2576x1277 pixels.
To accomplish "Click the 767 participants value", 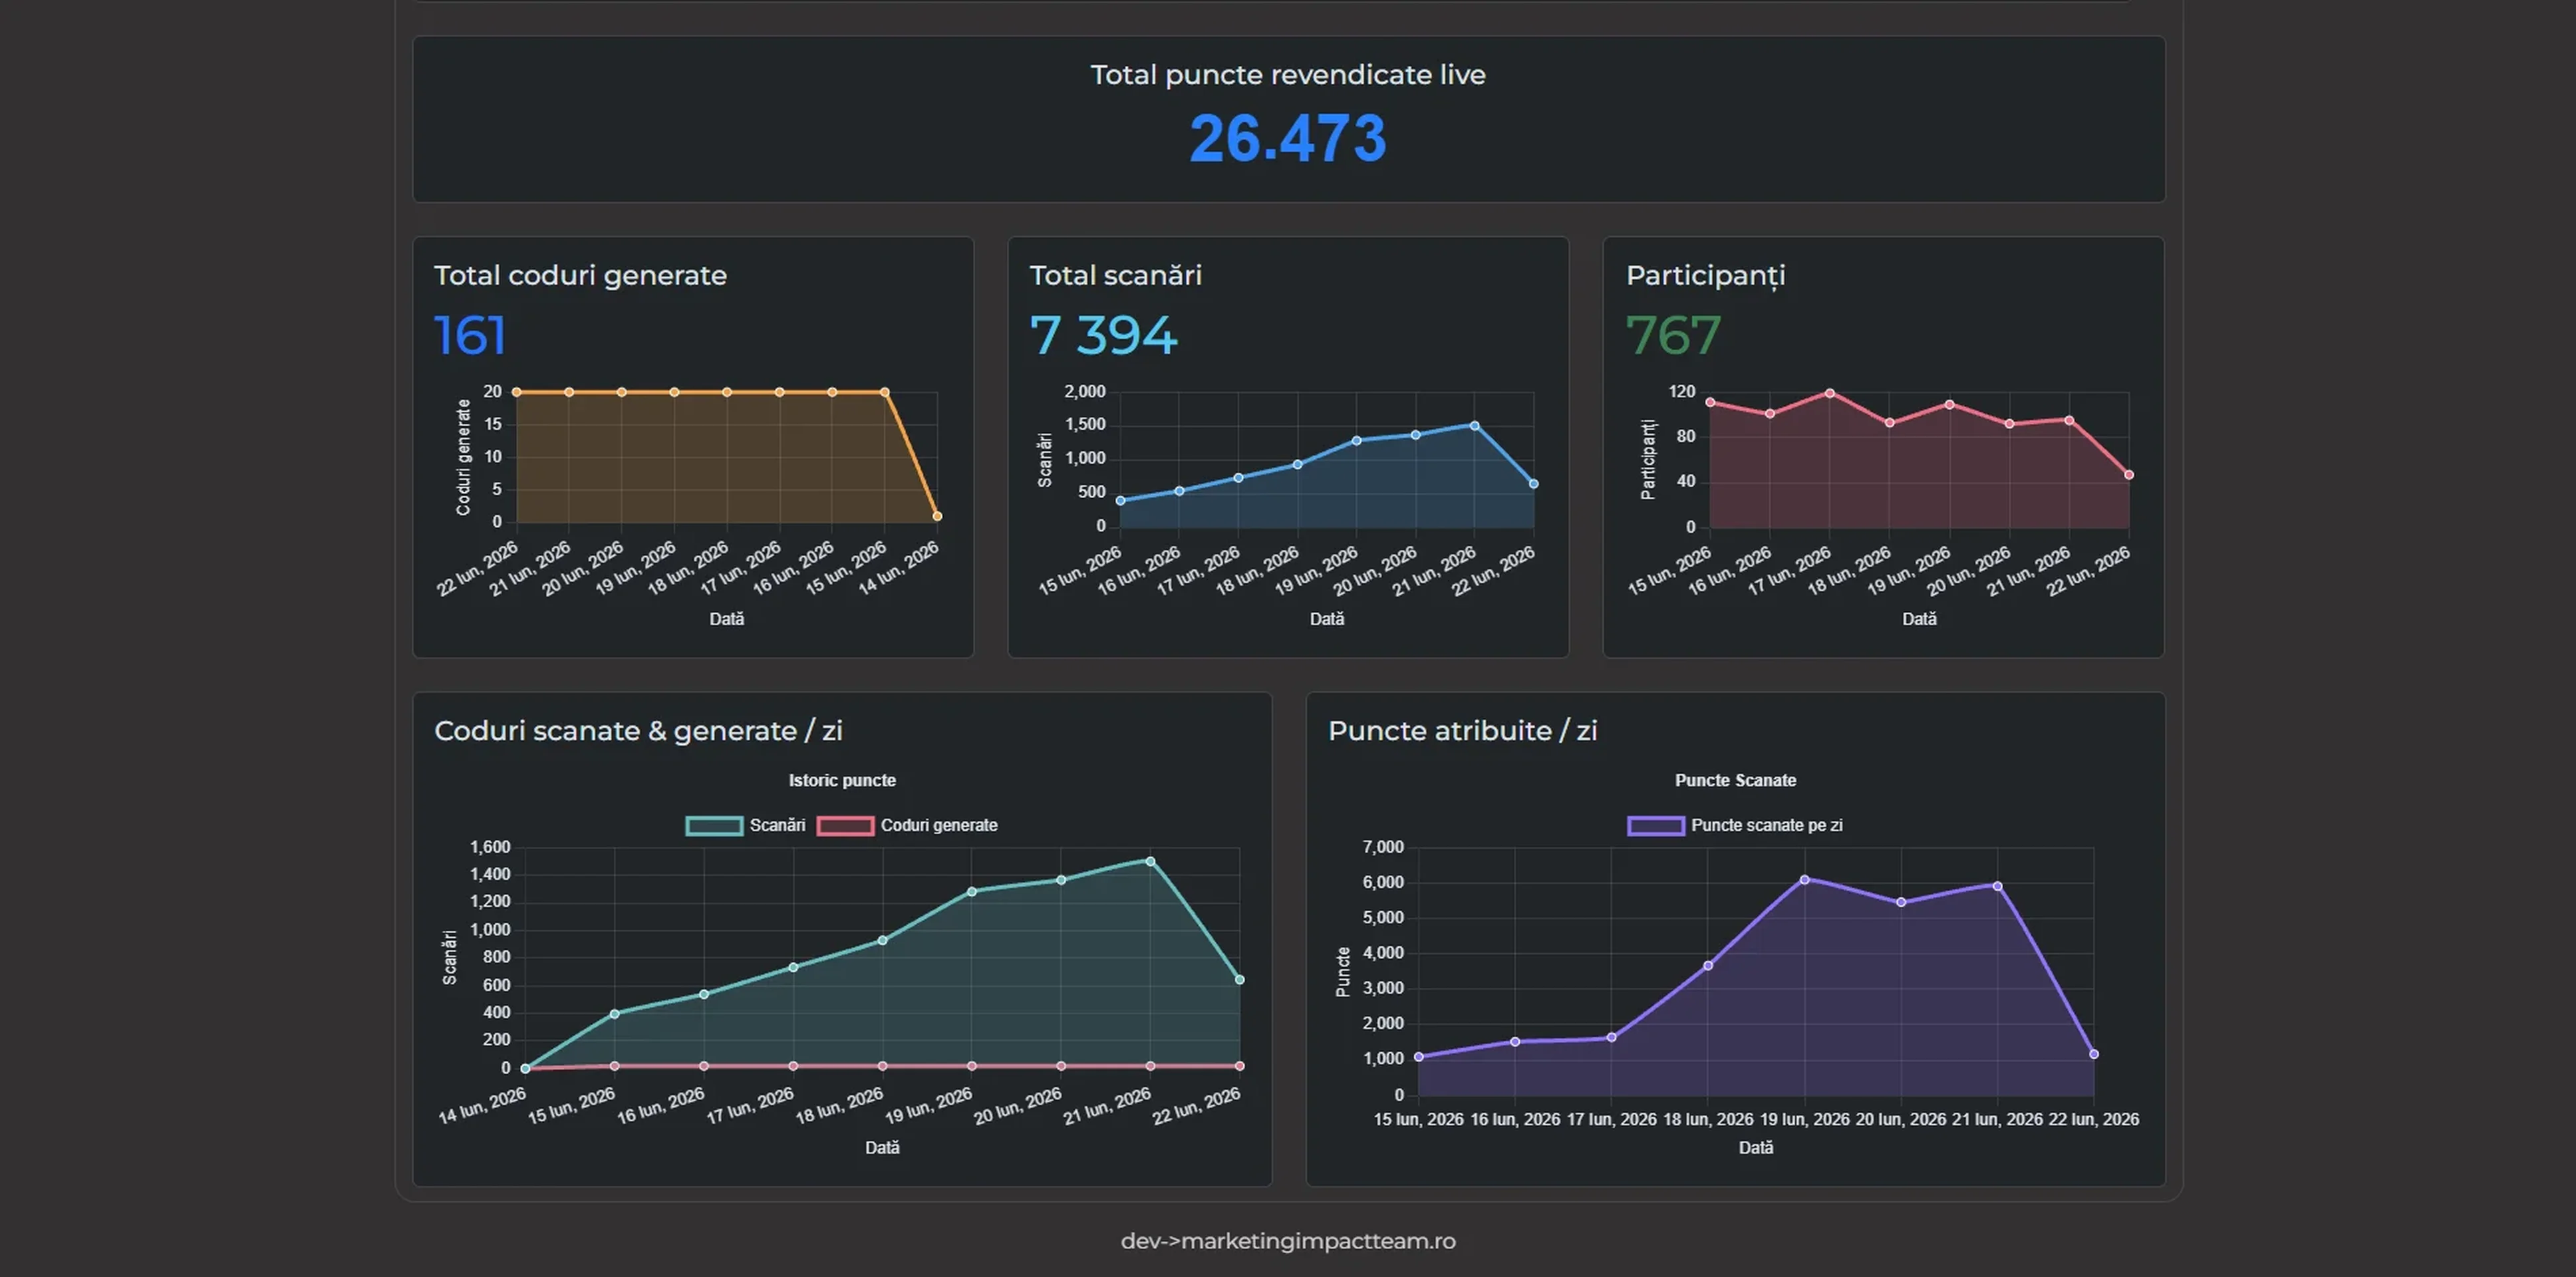I will (x=1673, y=335).
